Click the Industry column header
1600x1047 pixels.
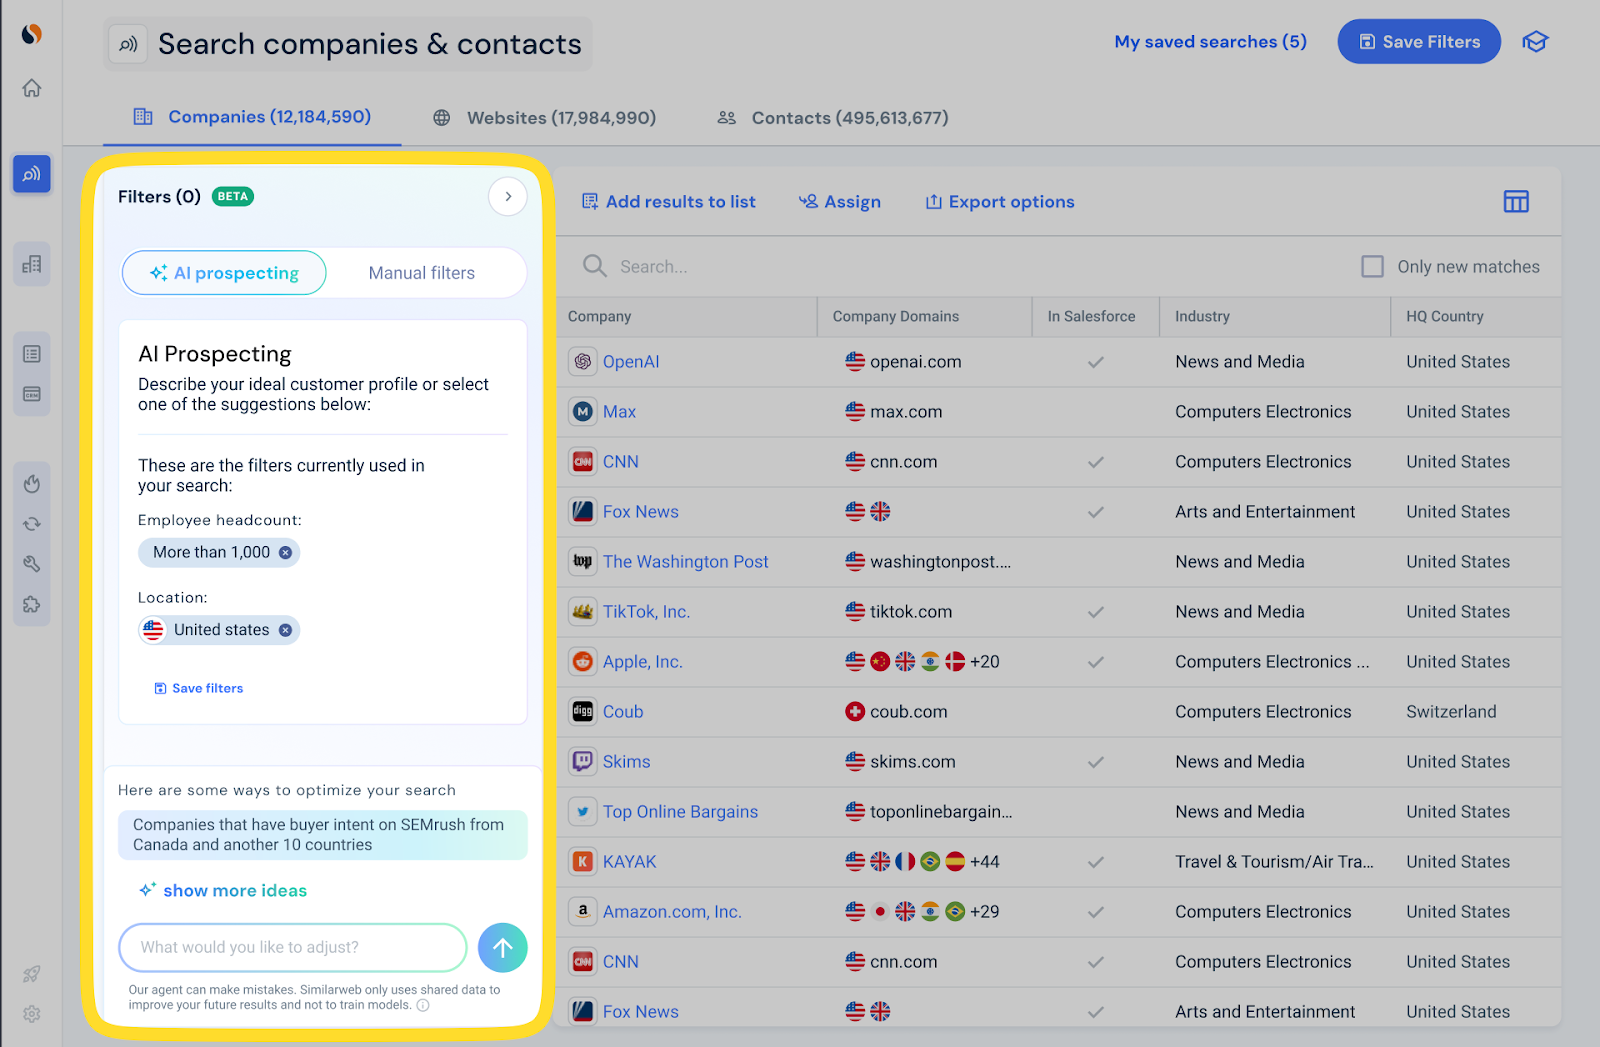pos(1202,316)
